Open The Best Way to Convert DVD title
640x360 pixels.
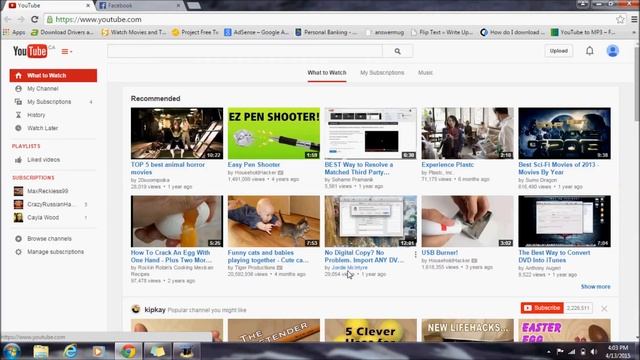pos(554,256)
